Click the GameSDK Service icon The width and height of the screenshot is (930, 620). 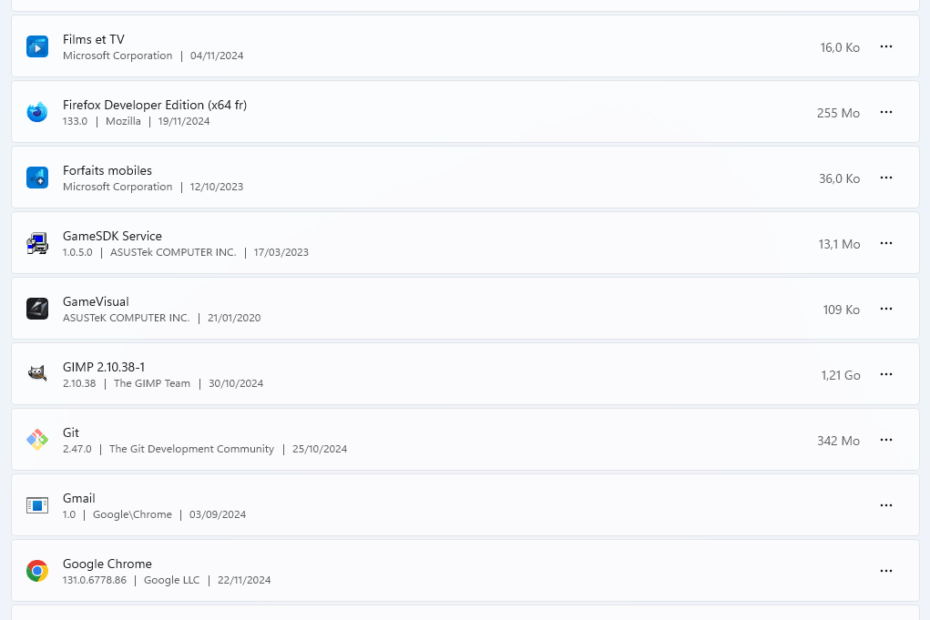pyautogui.click(x=37, y=243)
